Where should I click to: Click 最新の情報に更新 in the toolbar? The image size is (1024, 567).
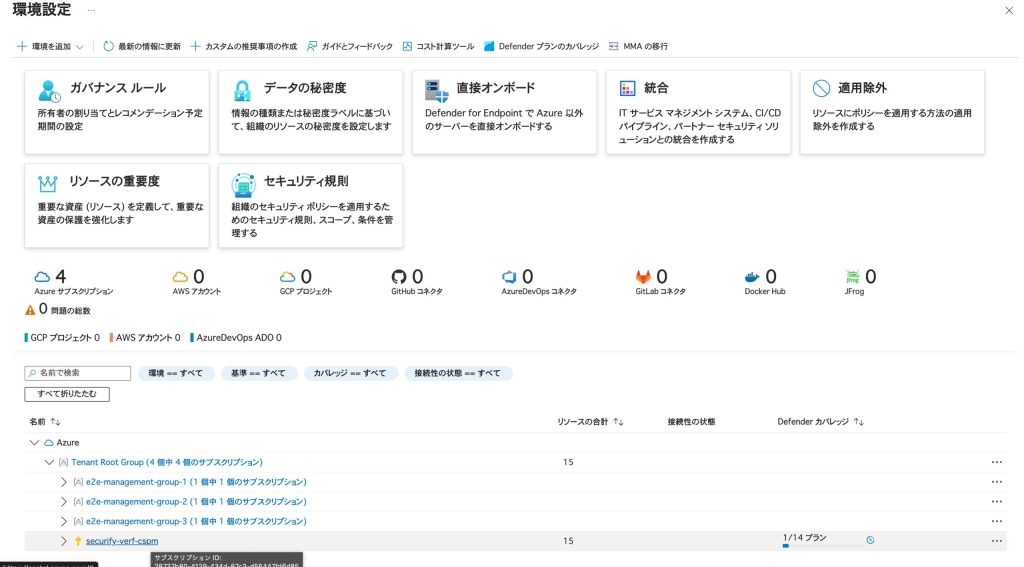tap(142, 46)
